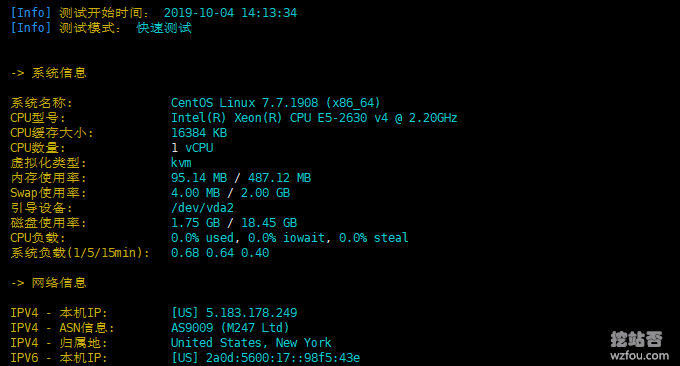Click the CPU load 0.0% used line
The height and width of the screenshot is (366, 680).
click(290, 238)
